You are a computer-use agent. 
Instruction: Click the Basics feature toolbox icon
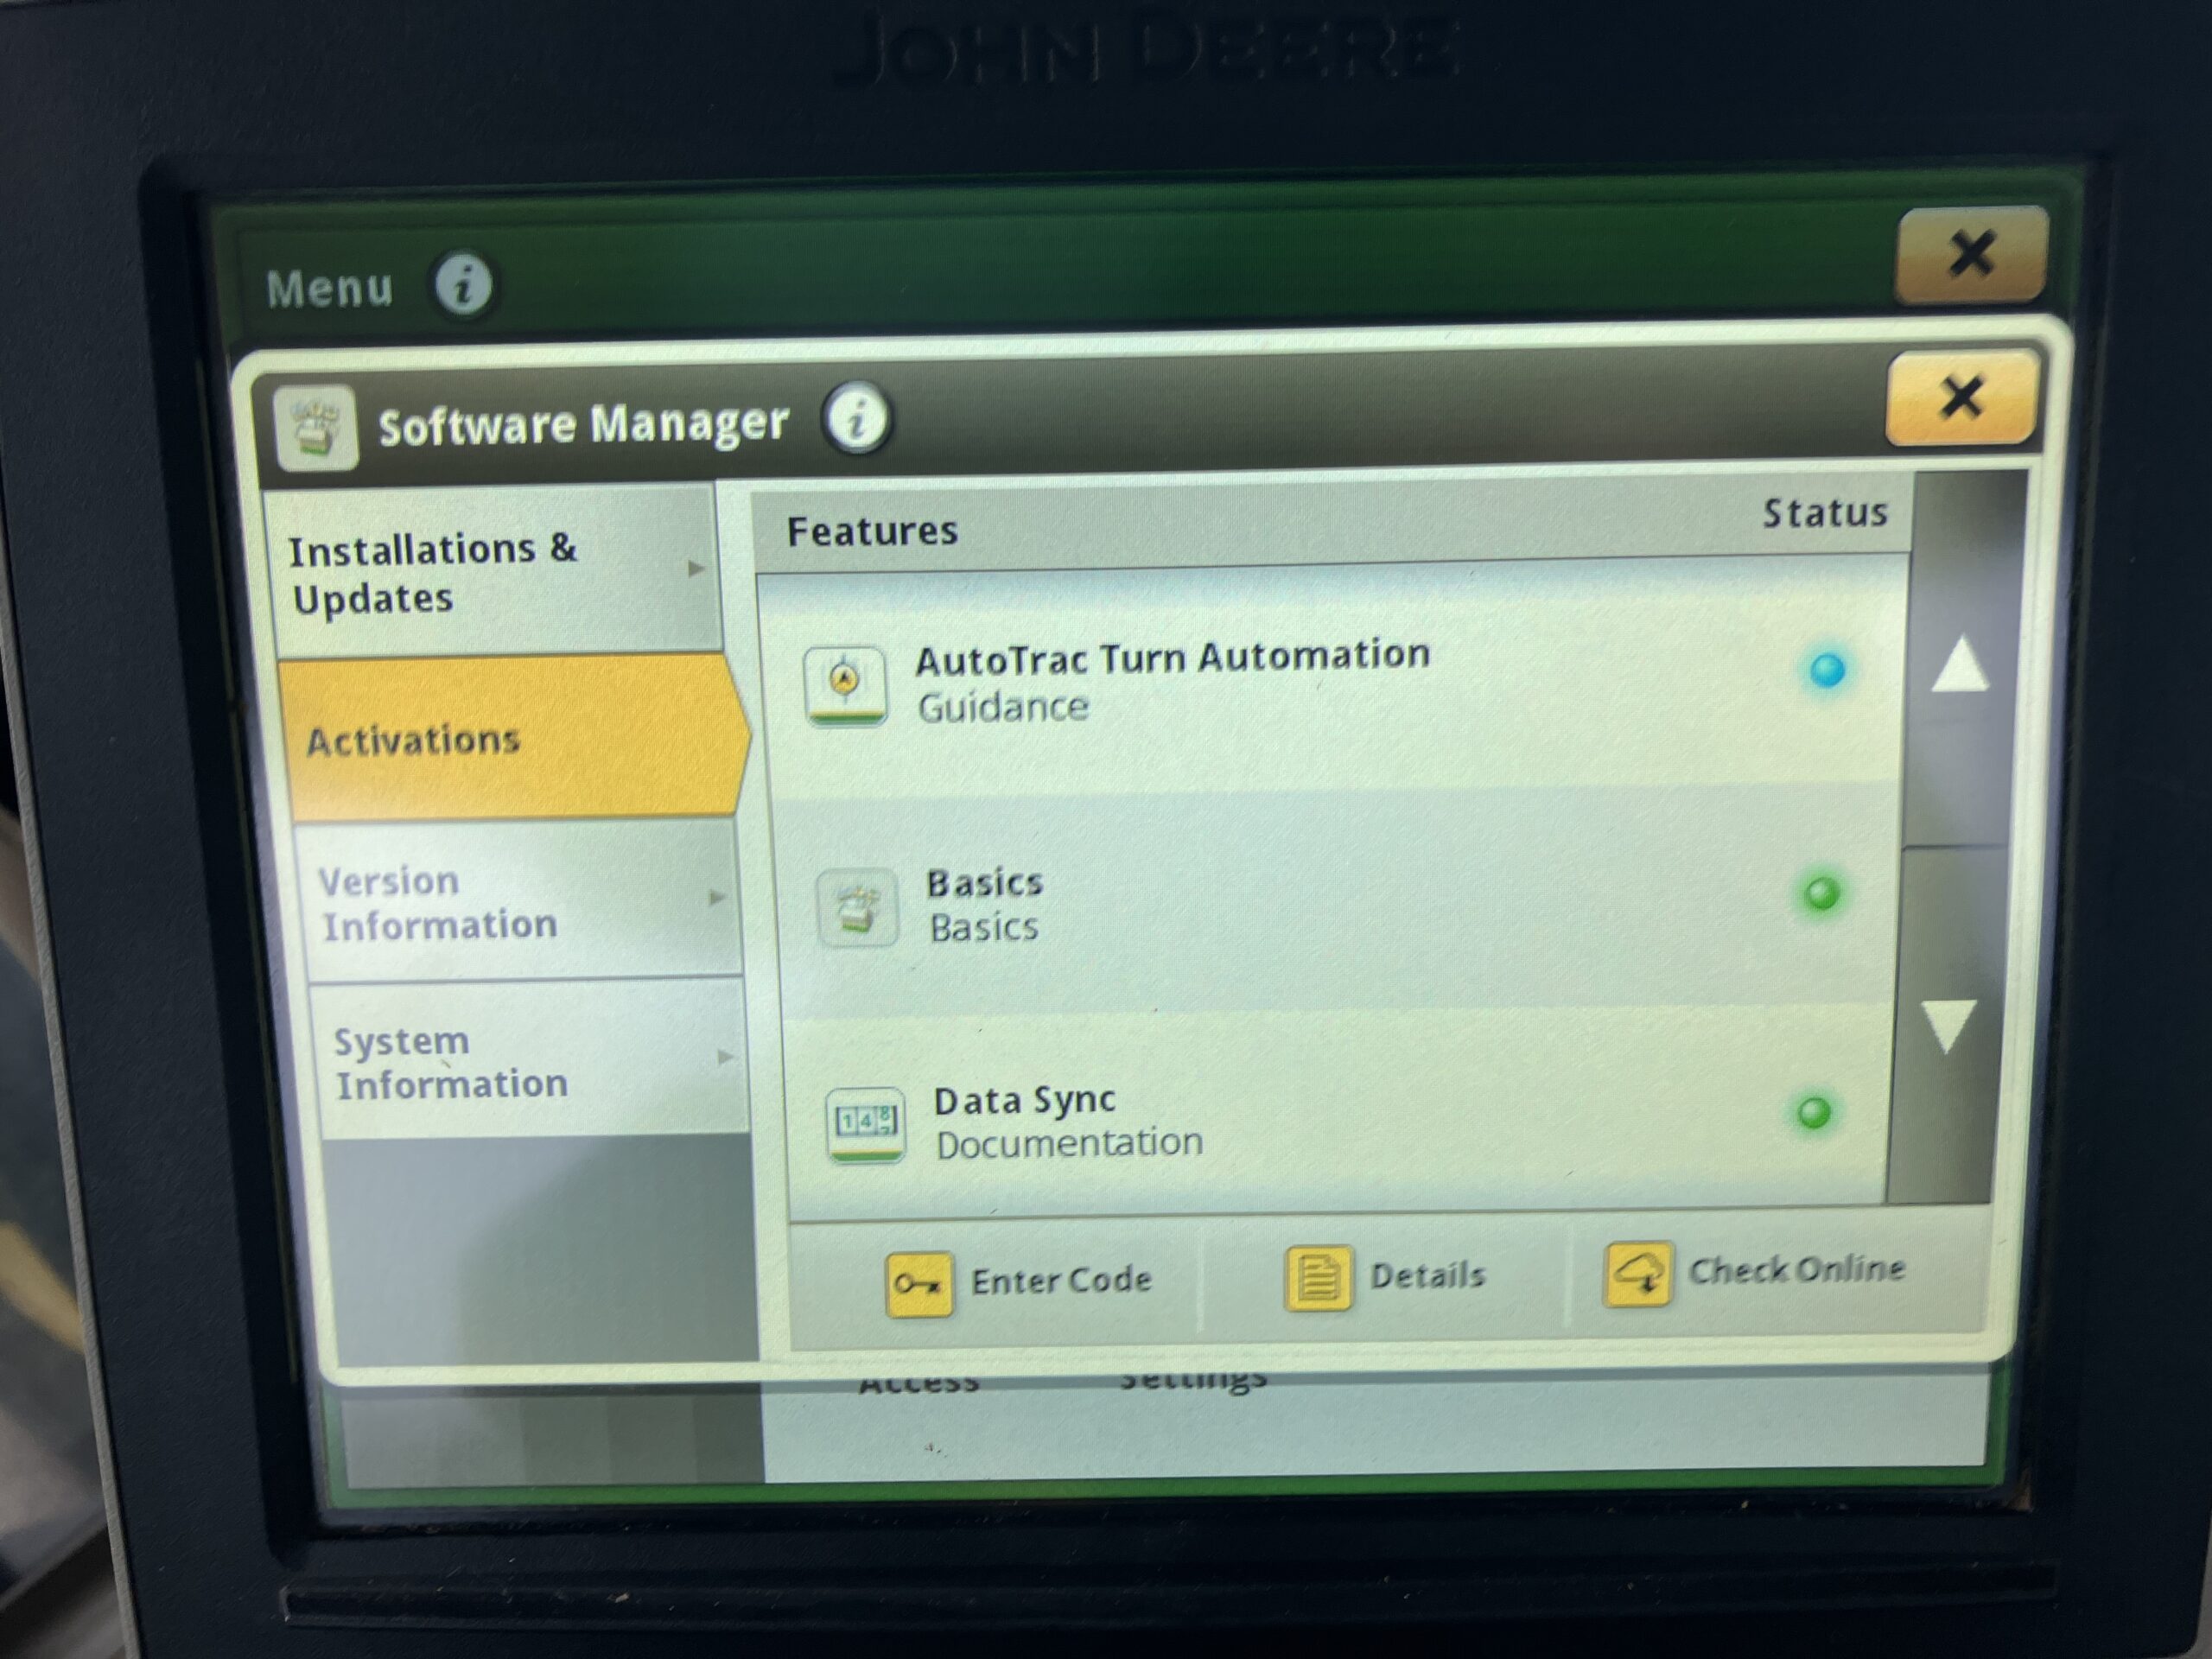tap(857, 907)
